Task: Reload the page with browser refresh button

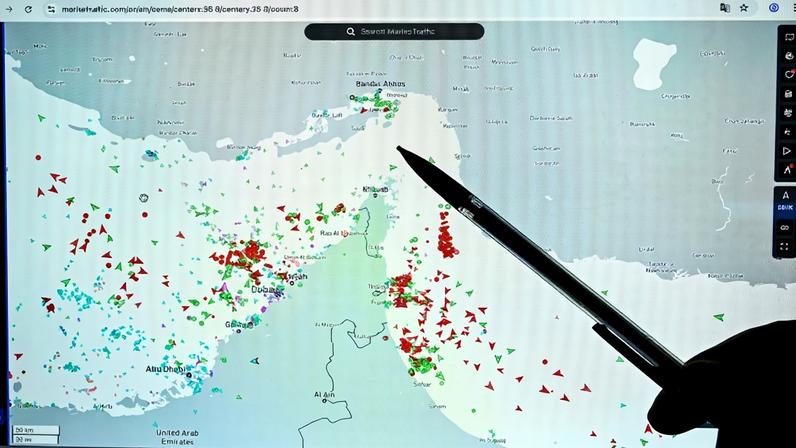Action: [x=28, y=9]
